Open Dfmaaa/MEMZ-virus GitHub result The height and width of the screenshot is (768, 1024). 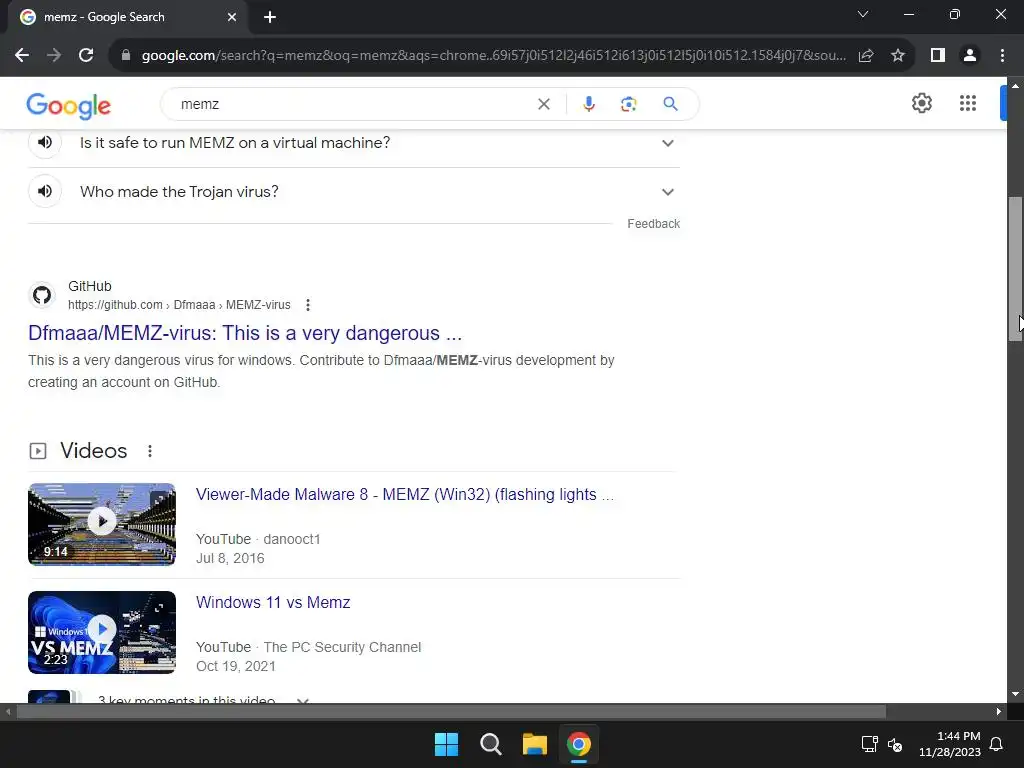(x=245, y=333)
